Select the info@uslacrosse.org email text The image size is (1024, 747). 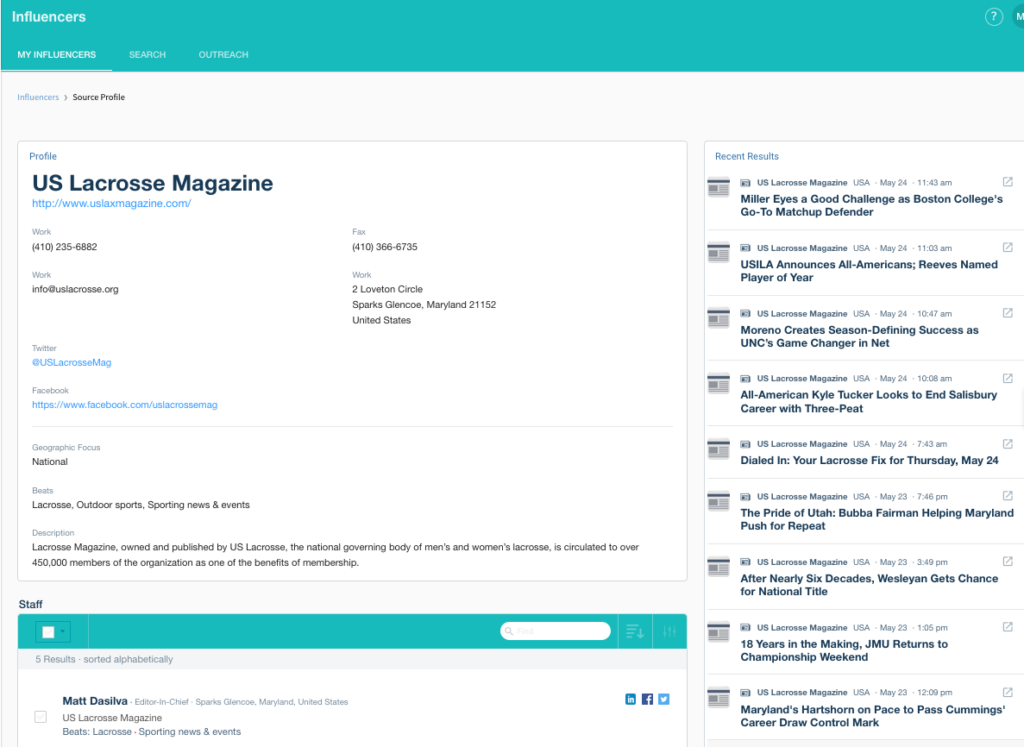pos(75,289)
